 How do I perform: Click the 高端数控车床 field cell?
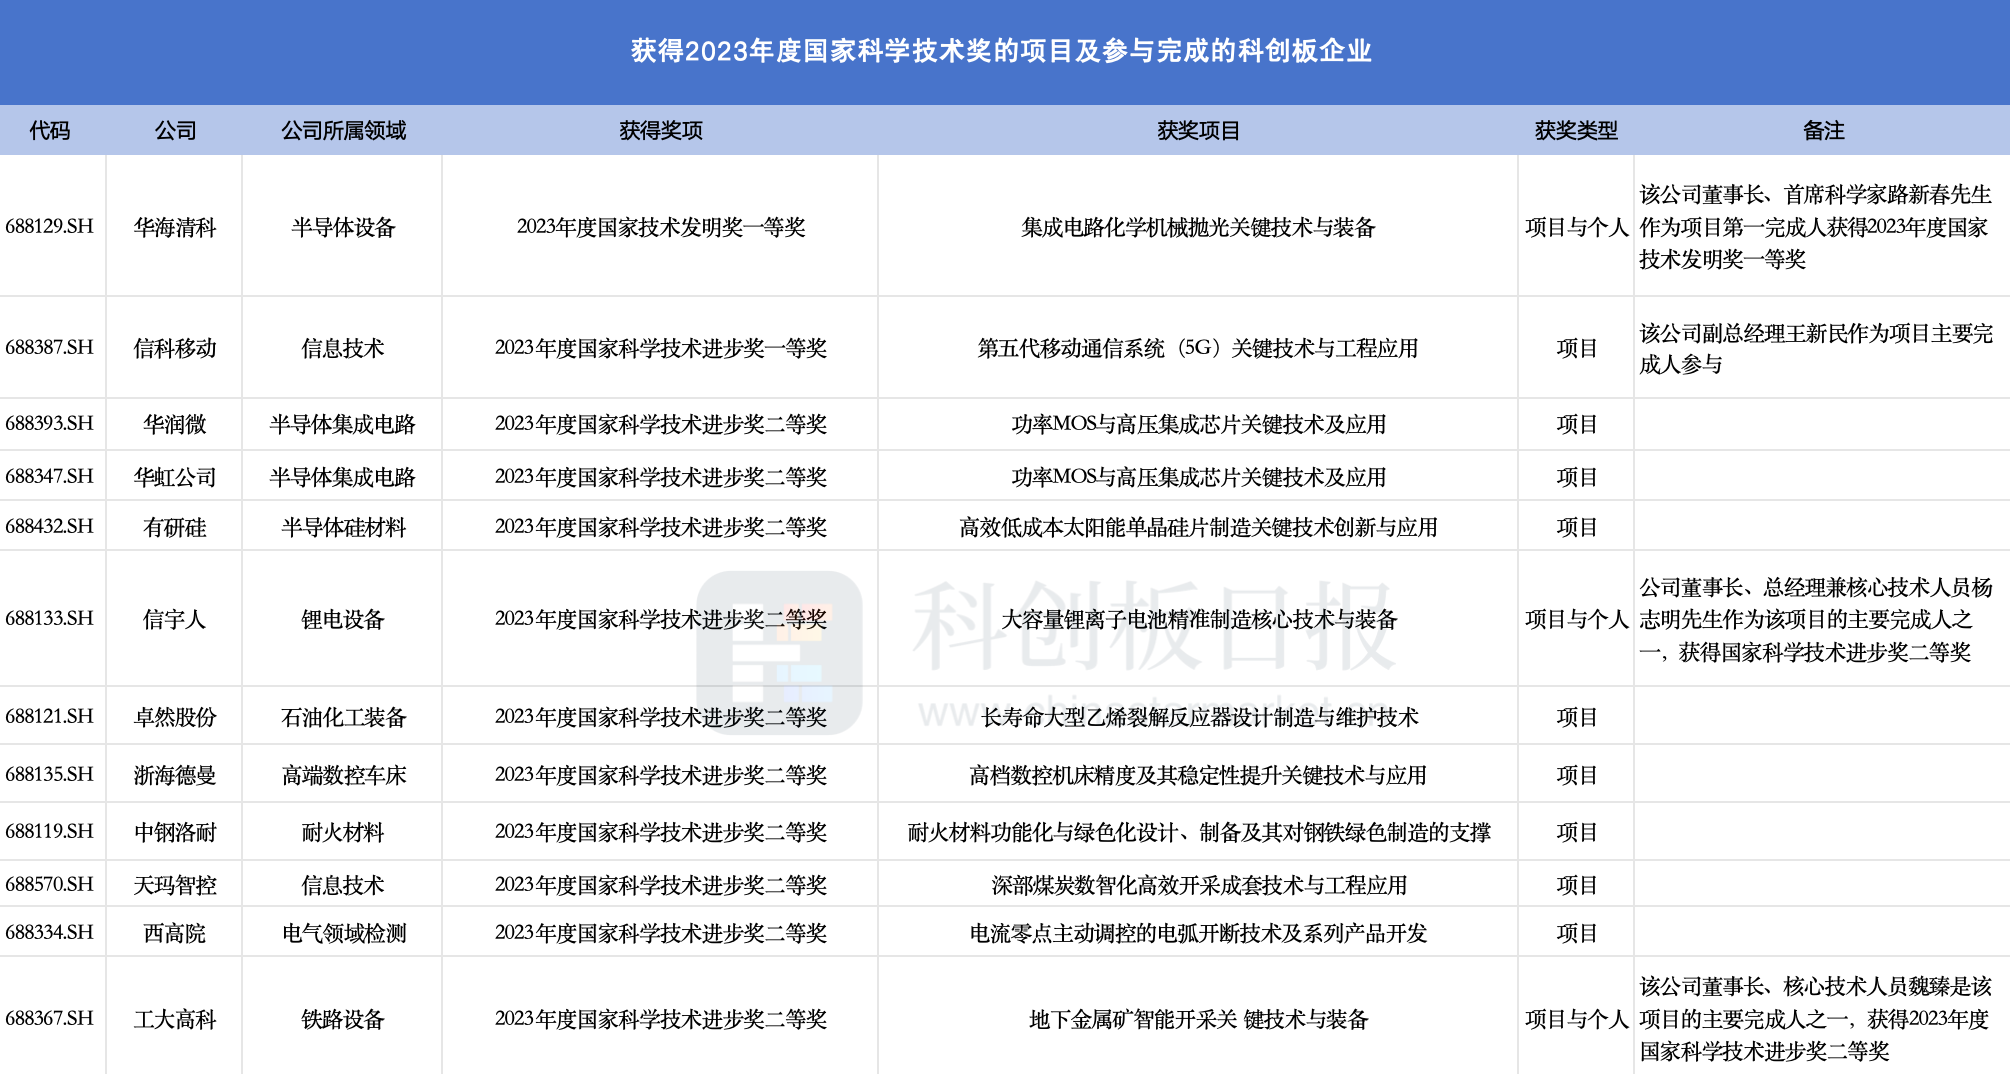(x=343, y=776)
